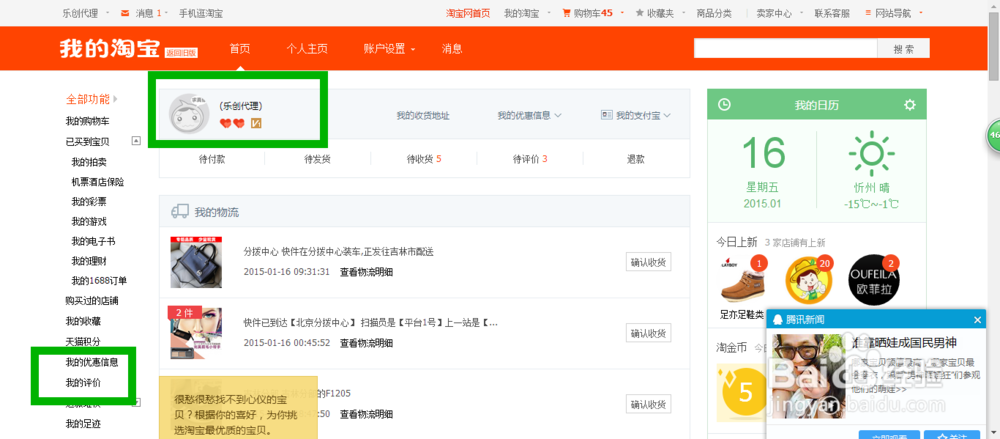Open the handbag product thumbnail

click(x=196, y=262)
